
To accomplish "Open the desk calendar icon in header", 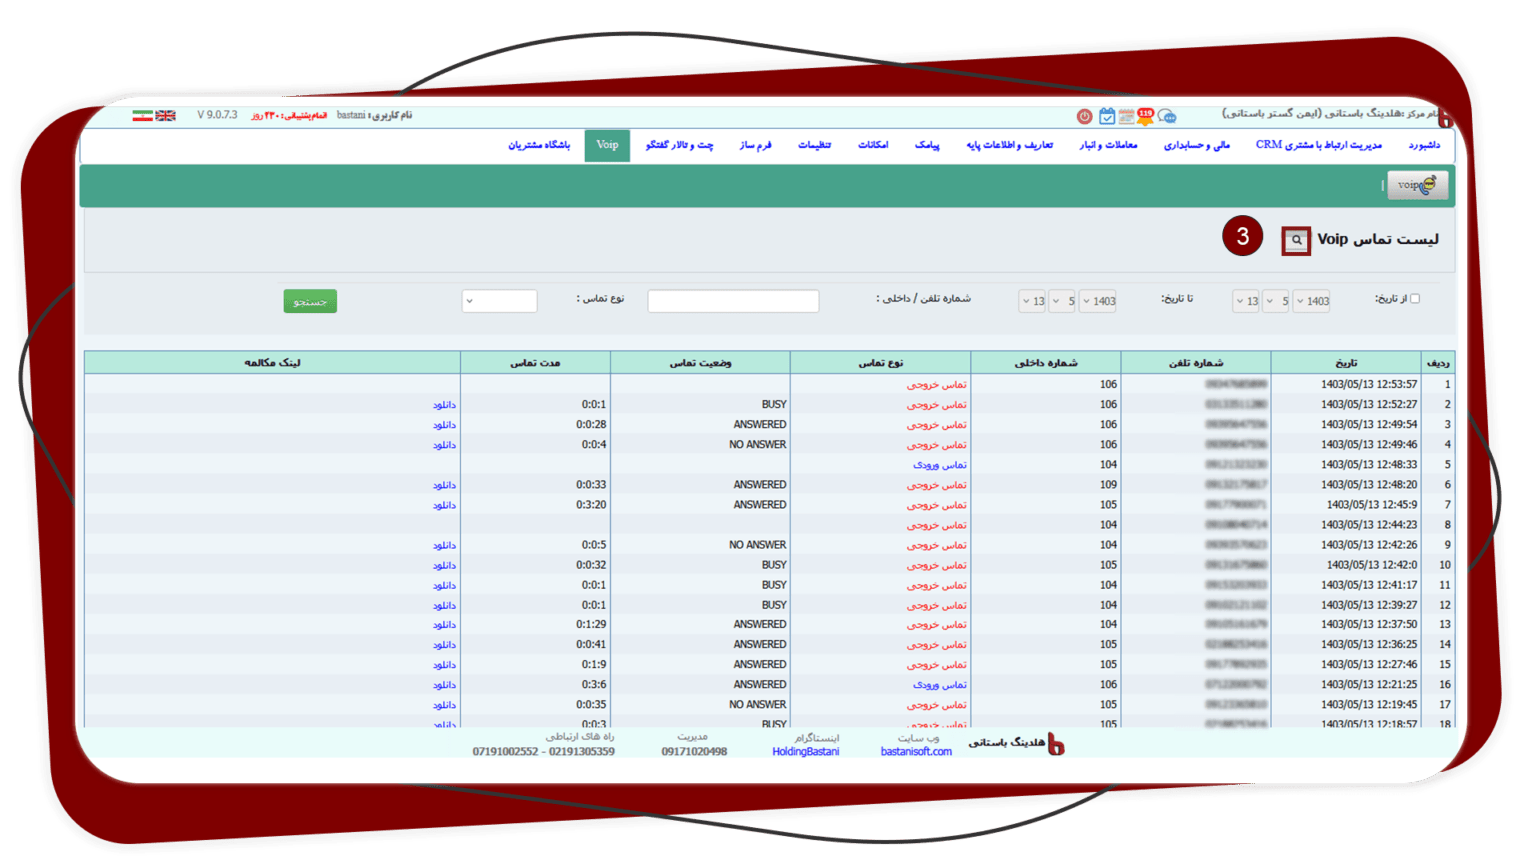I will click(1127, 116).
